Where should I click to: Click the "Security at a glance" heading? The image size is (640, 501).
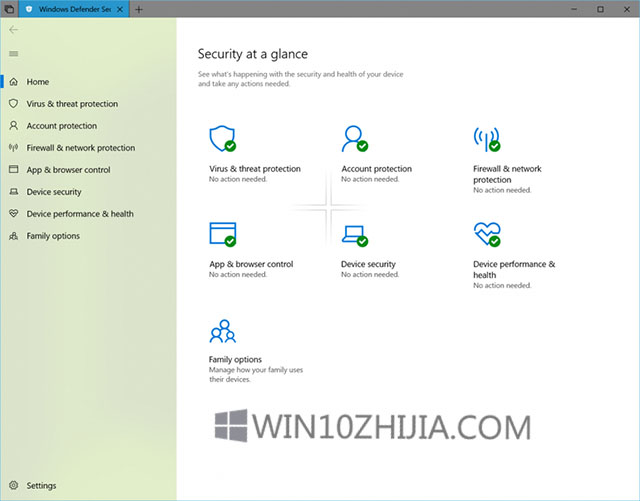click(x=253, y=54)
